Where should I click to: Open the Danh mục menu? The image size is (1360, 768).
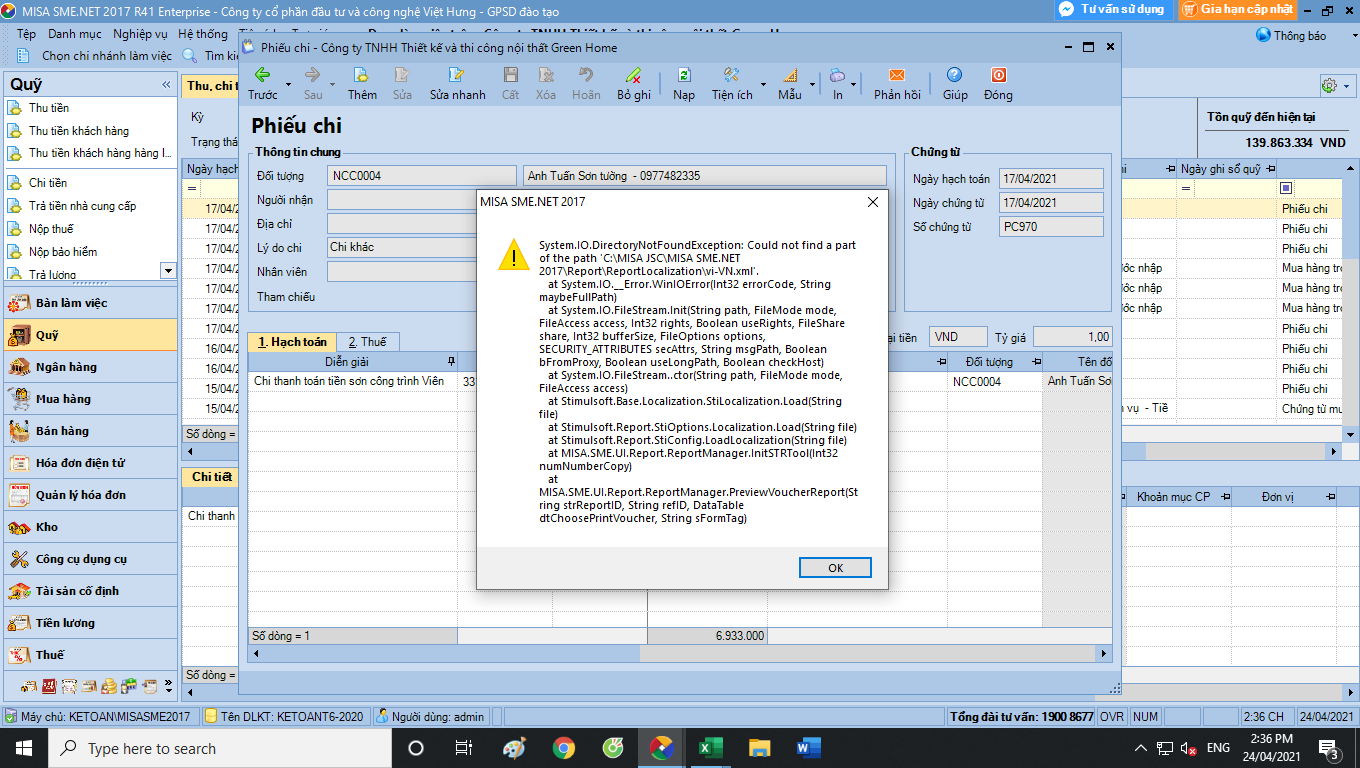pos(74,34)
